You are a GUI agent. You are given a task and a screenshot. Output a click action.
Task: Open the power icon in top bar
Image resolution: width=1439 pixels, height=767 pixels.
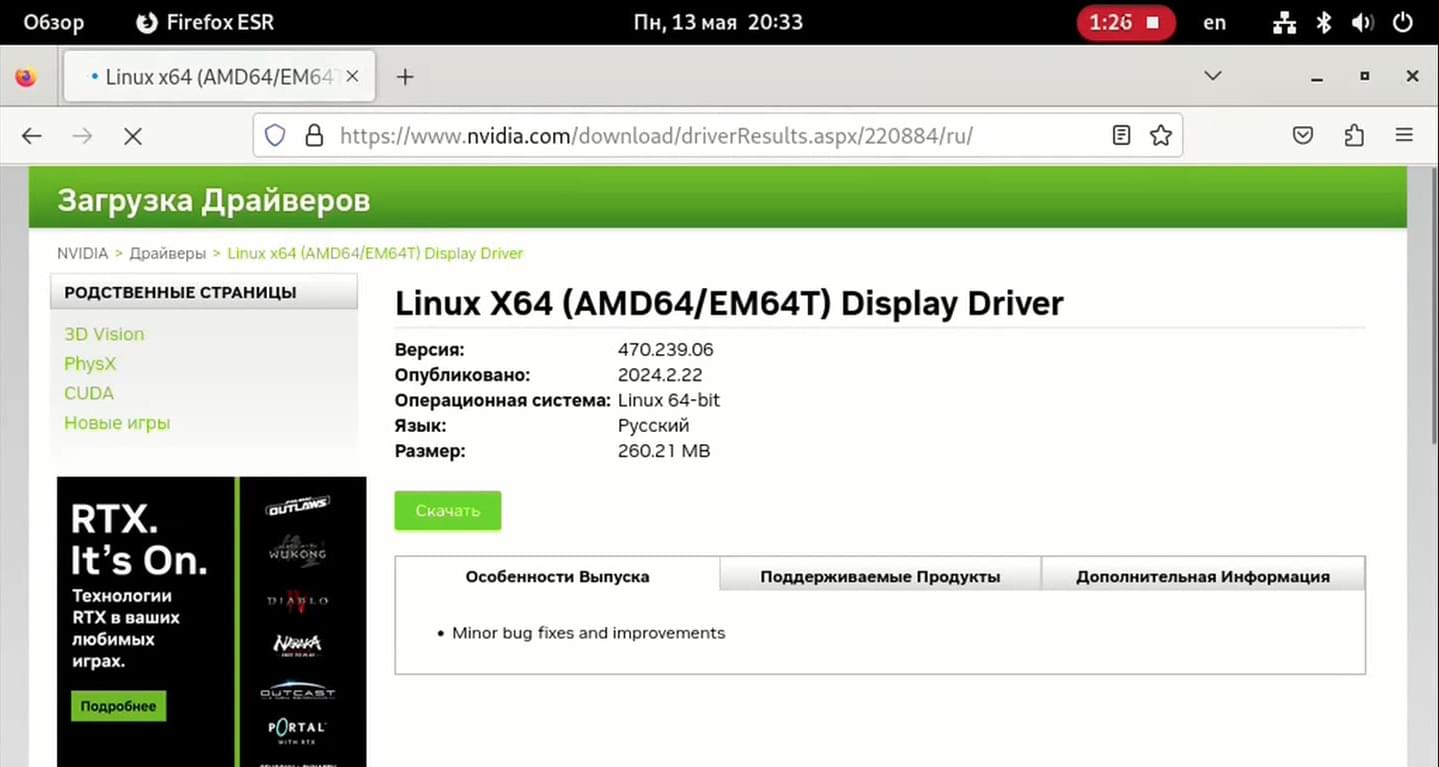pos(1403,22)
